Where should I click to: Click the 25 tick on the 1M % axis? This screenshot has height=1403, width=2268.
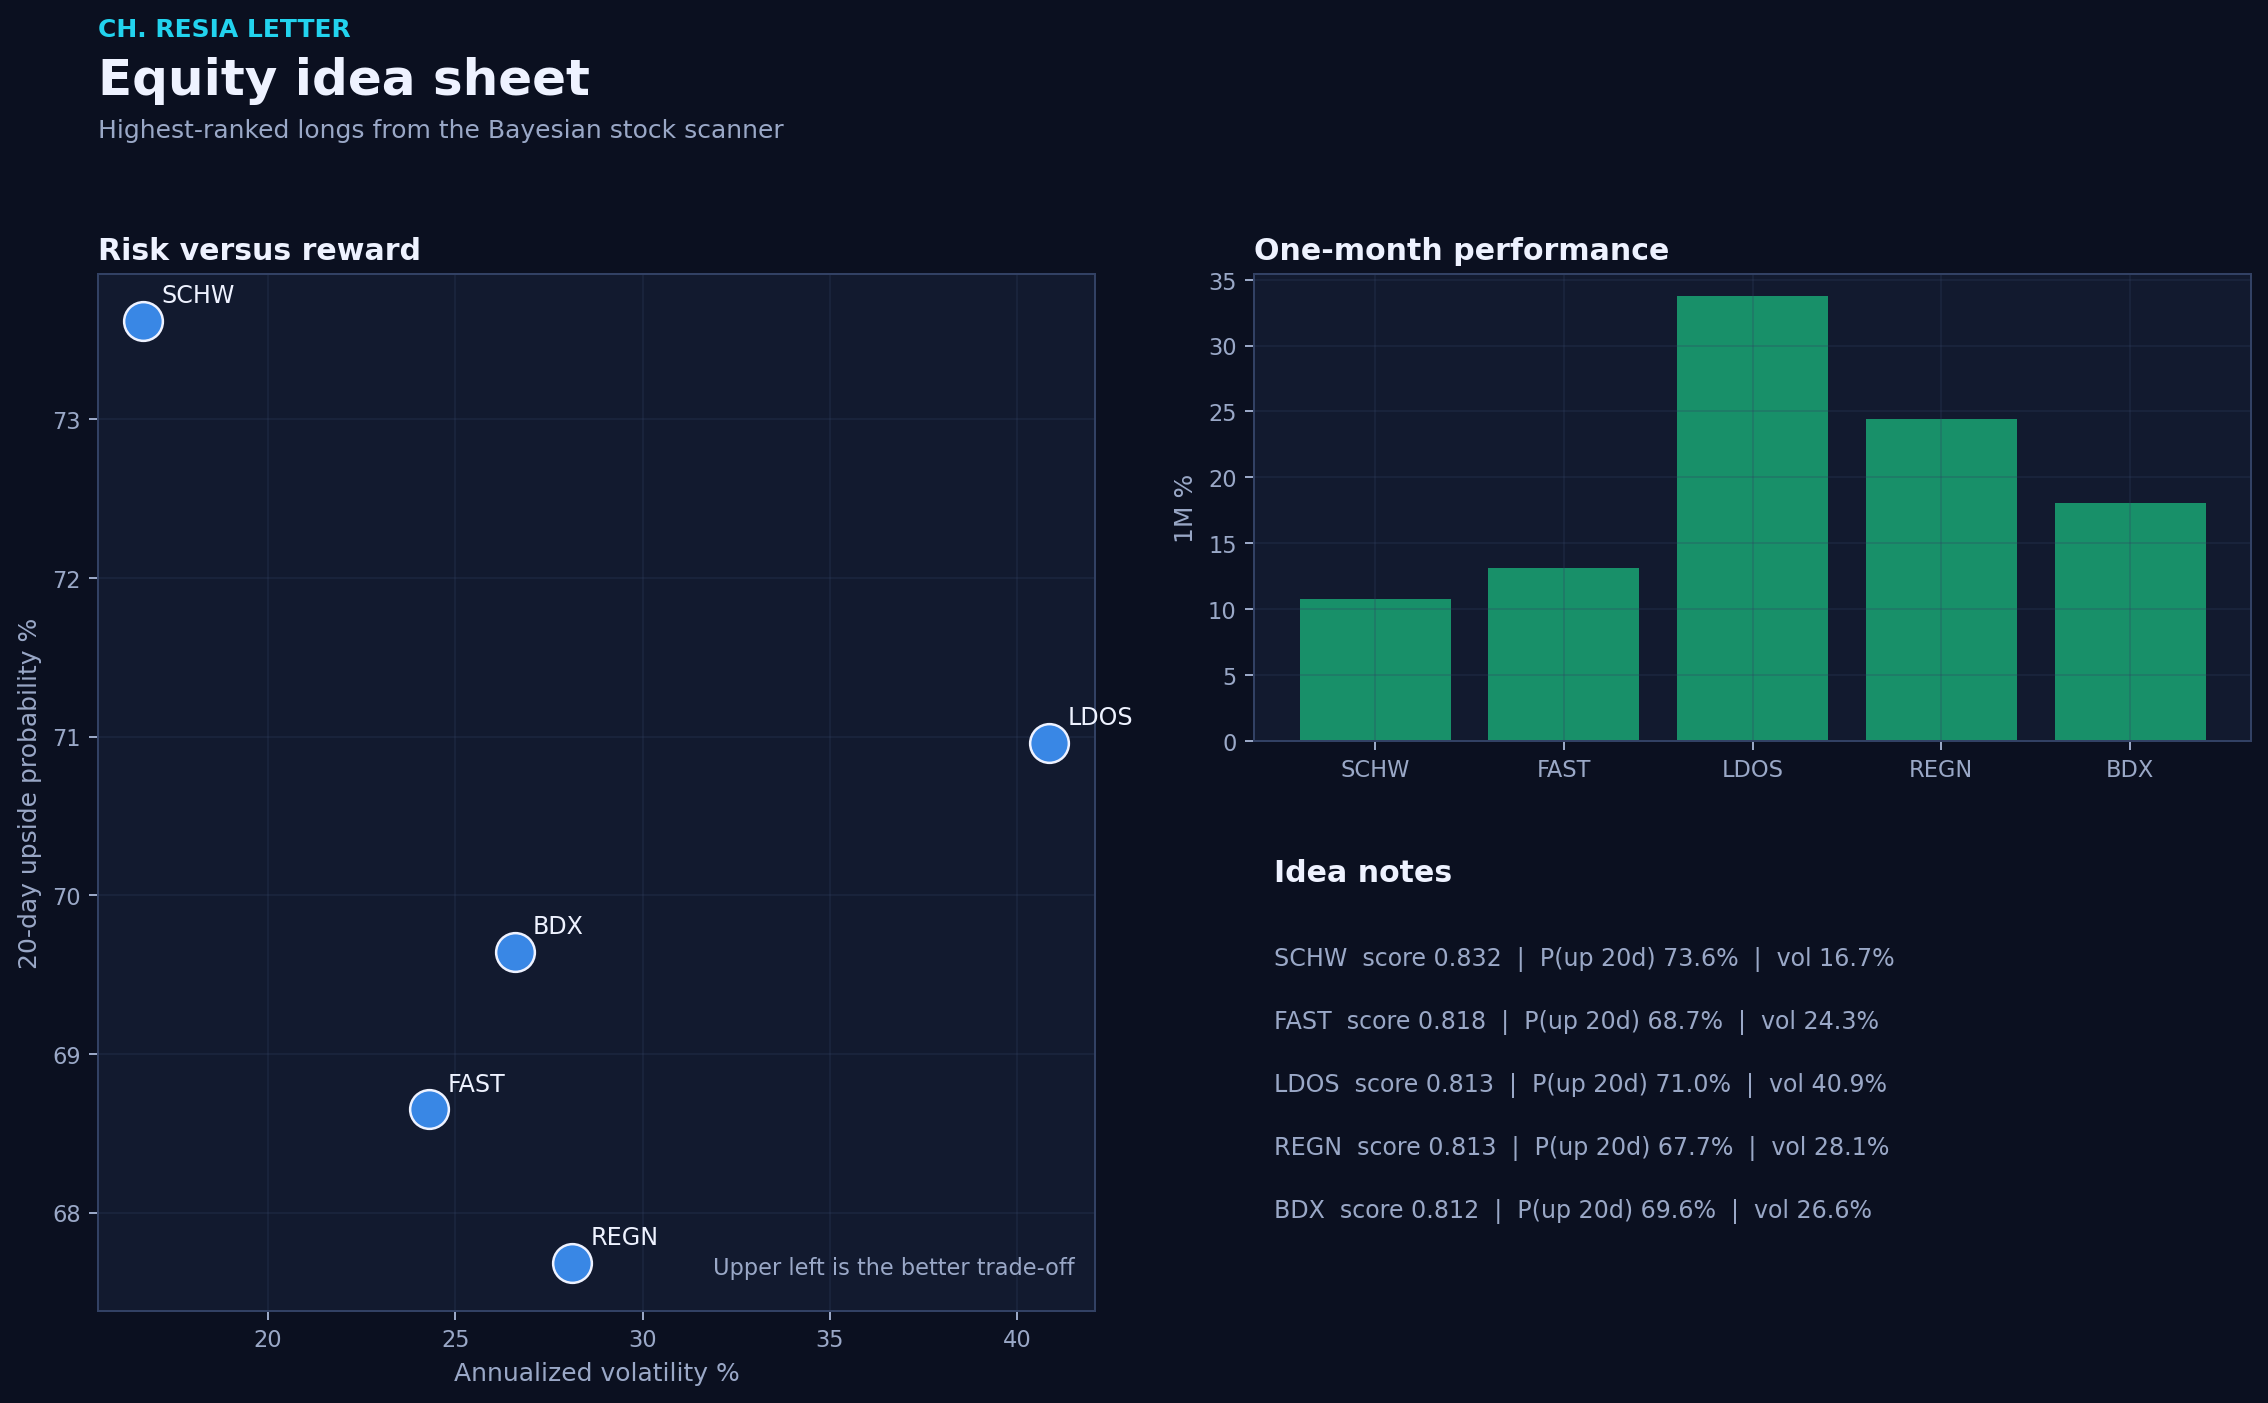click(1223, 413)
